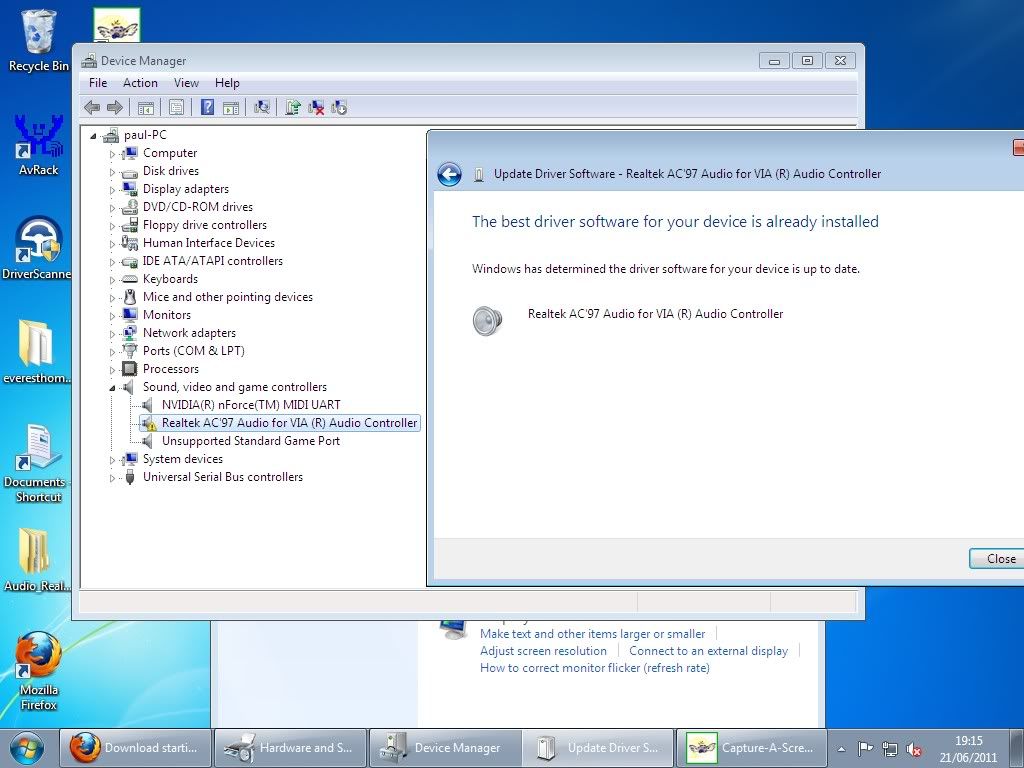Expand Universal Serial Bus controllers node
The height and width of the screenshot is (768, 1024).
click(x=113, y=478)
